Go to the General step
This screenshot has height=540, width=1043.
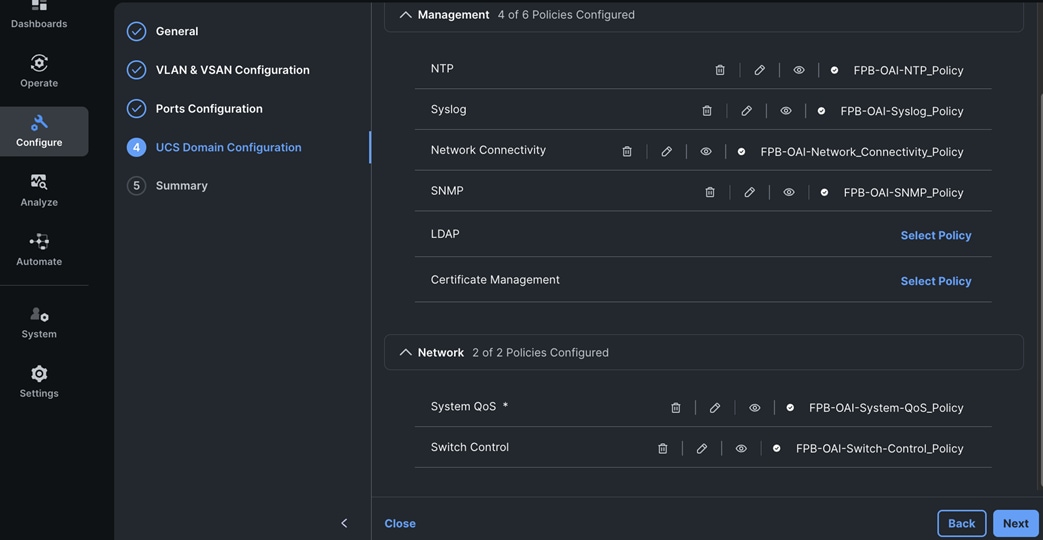click(x=177, y=31)
